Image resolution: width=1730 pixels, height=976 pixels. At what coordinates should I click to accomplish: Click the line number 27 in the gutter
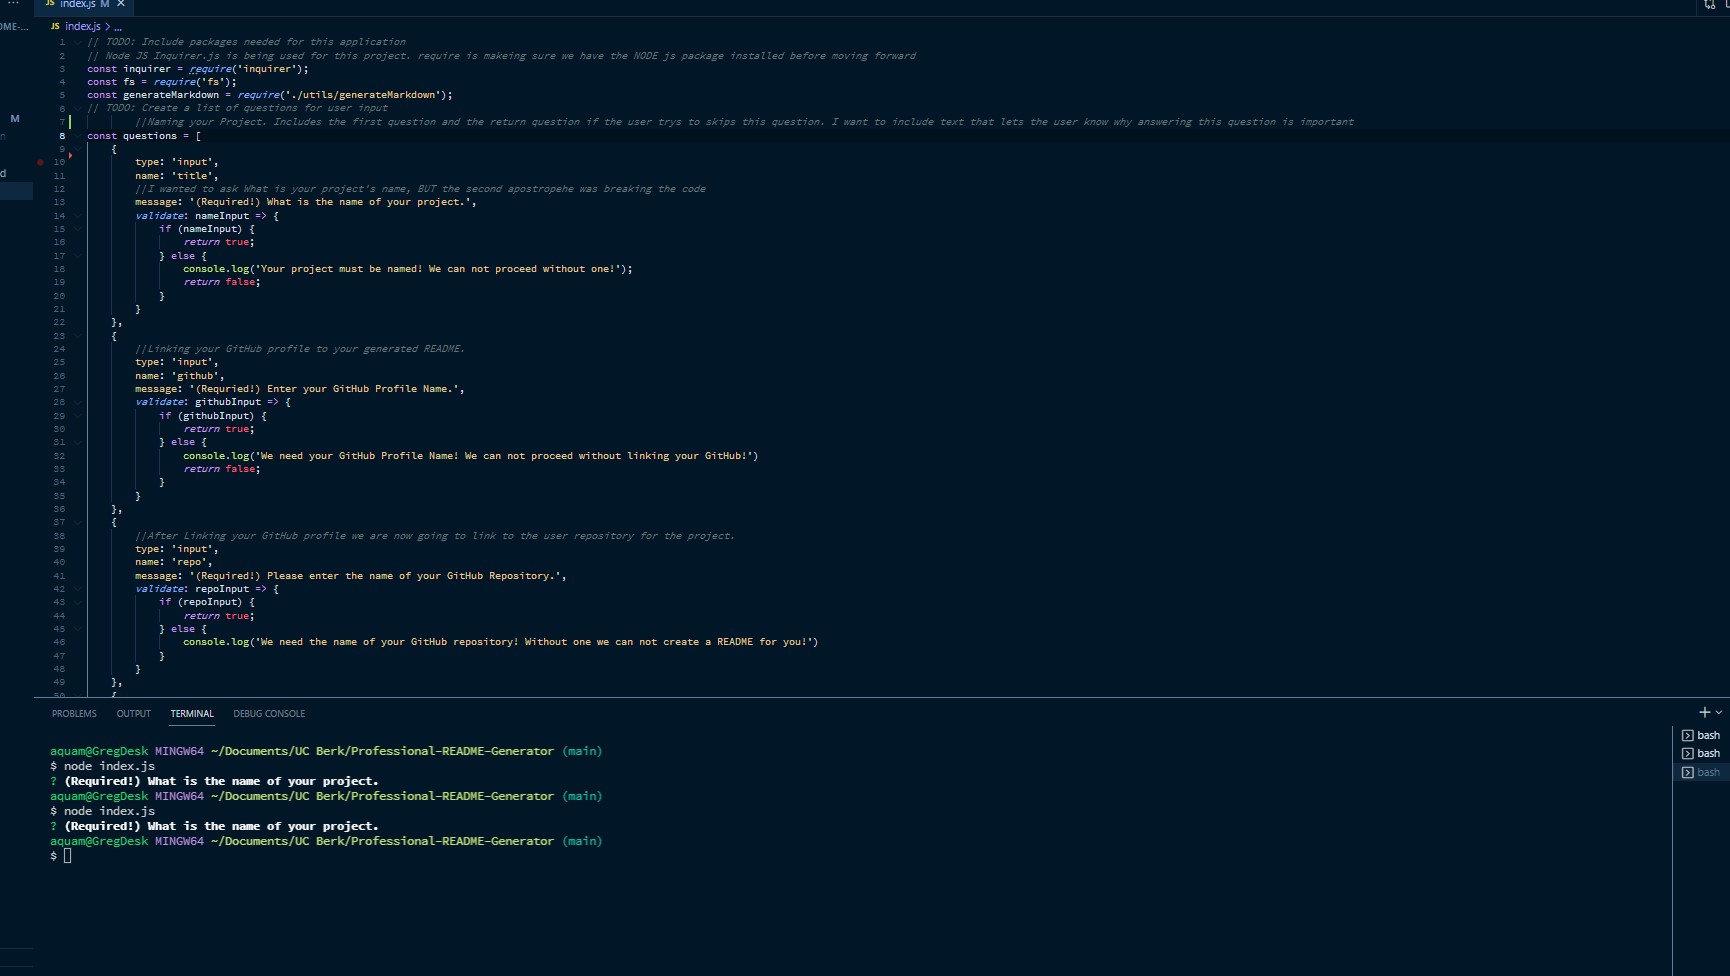click(59, 389)
